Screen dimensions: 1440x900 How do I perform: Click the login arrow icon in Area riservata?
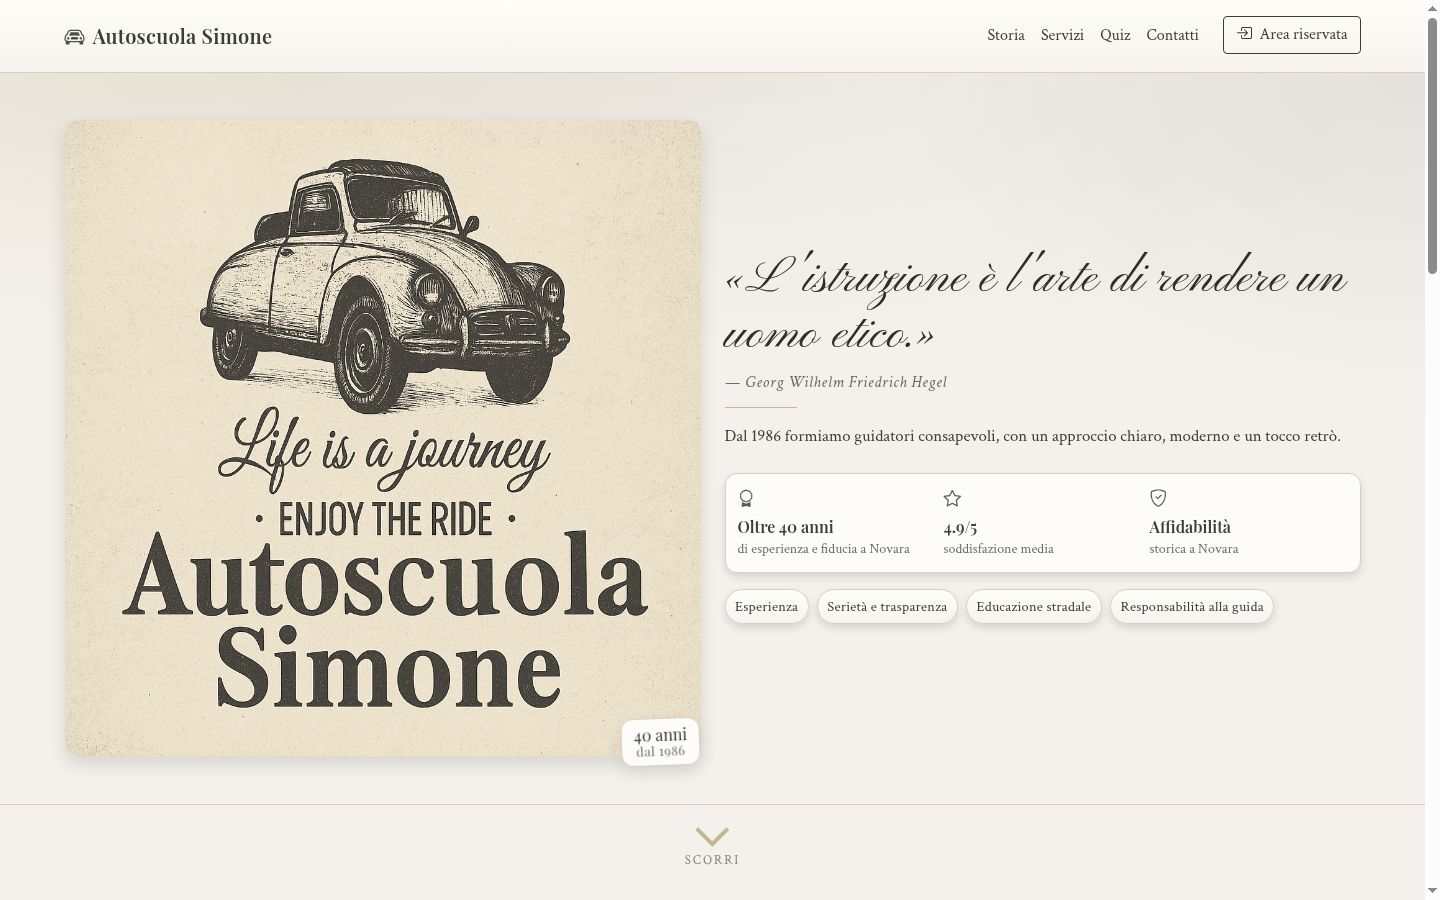click(x=1244, y=34)
